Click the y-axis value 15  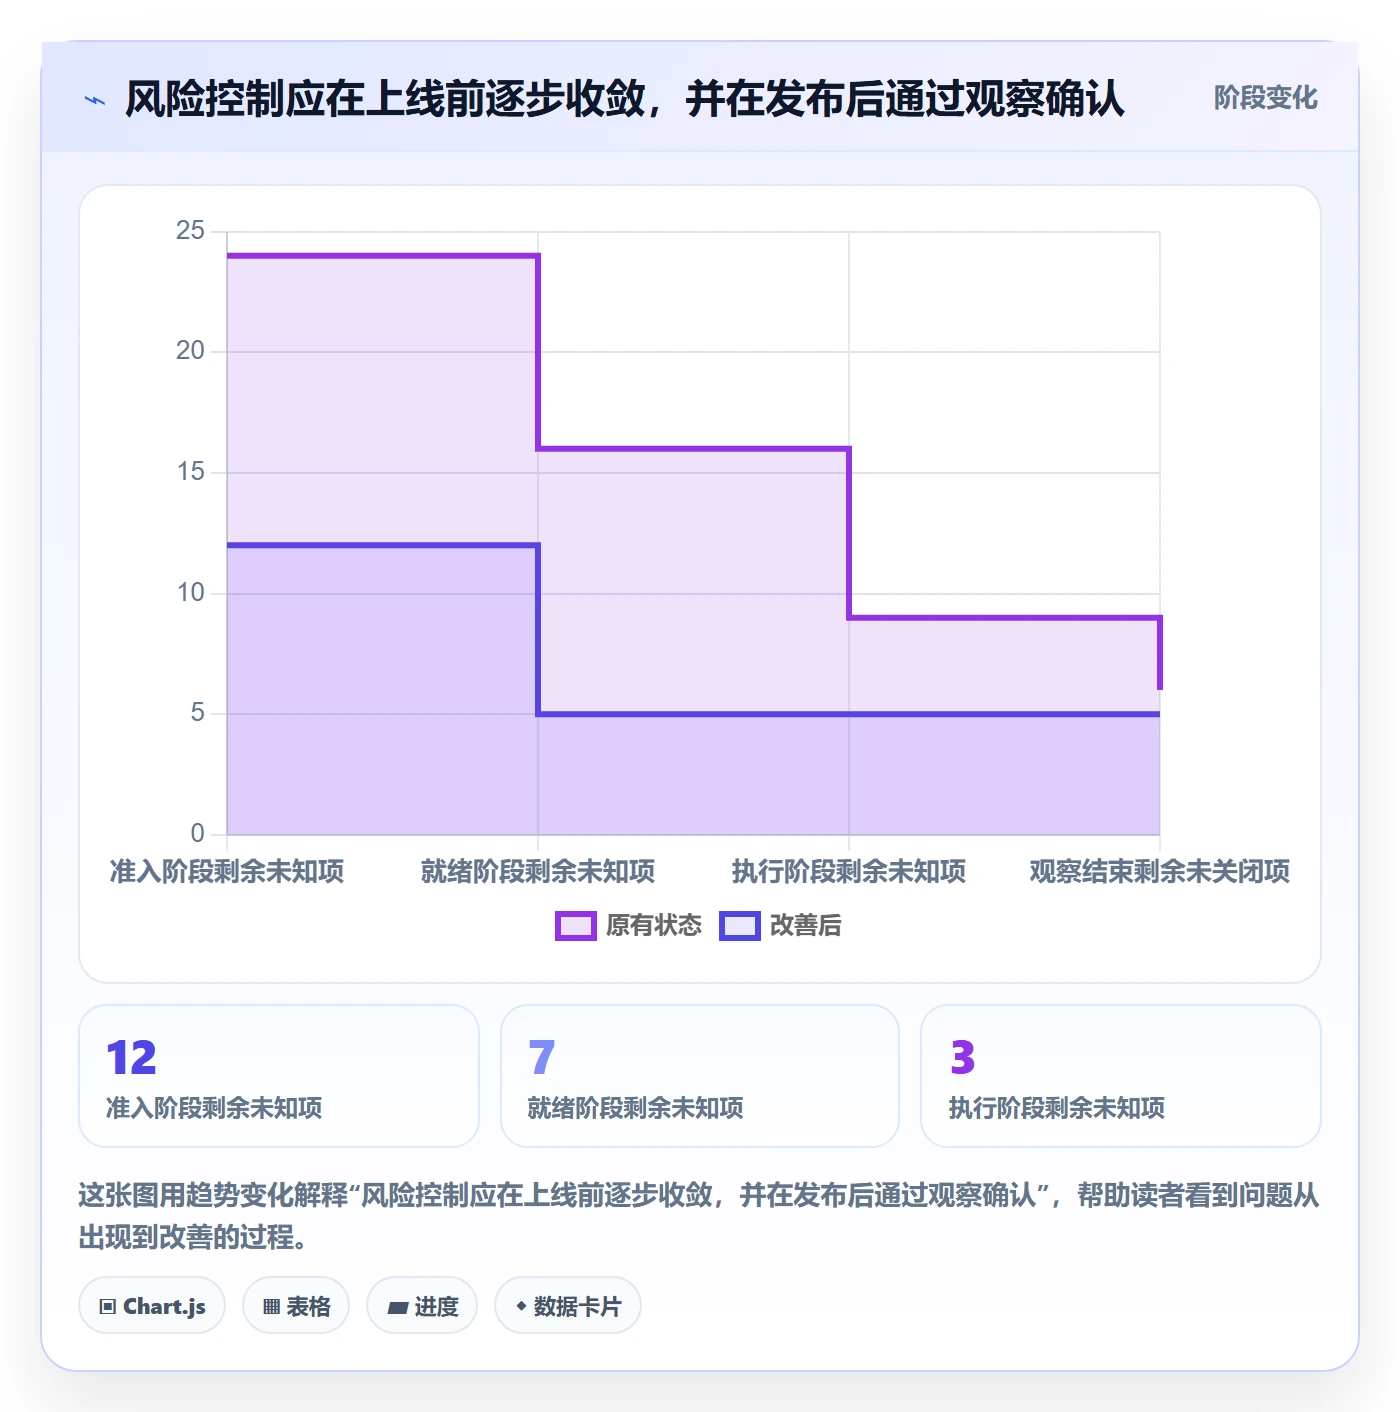[190, 472]
